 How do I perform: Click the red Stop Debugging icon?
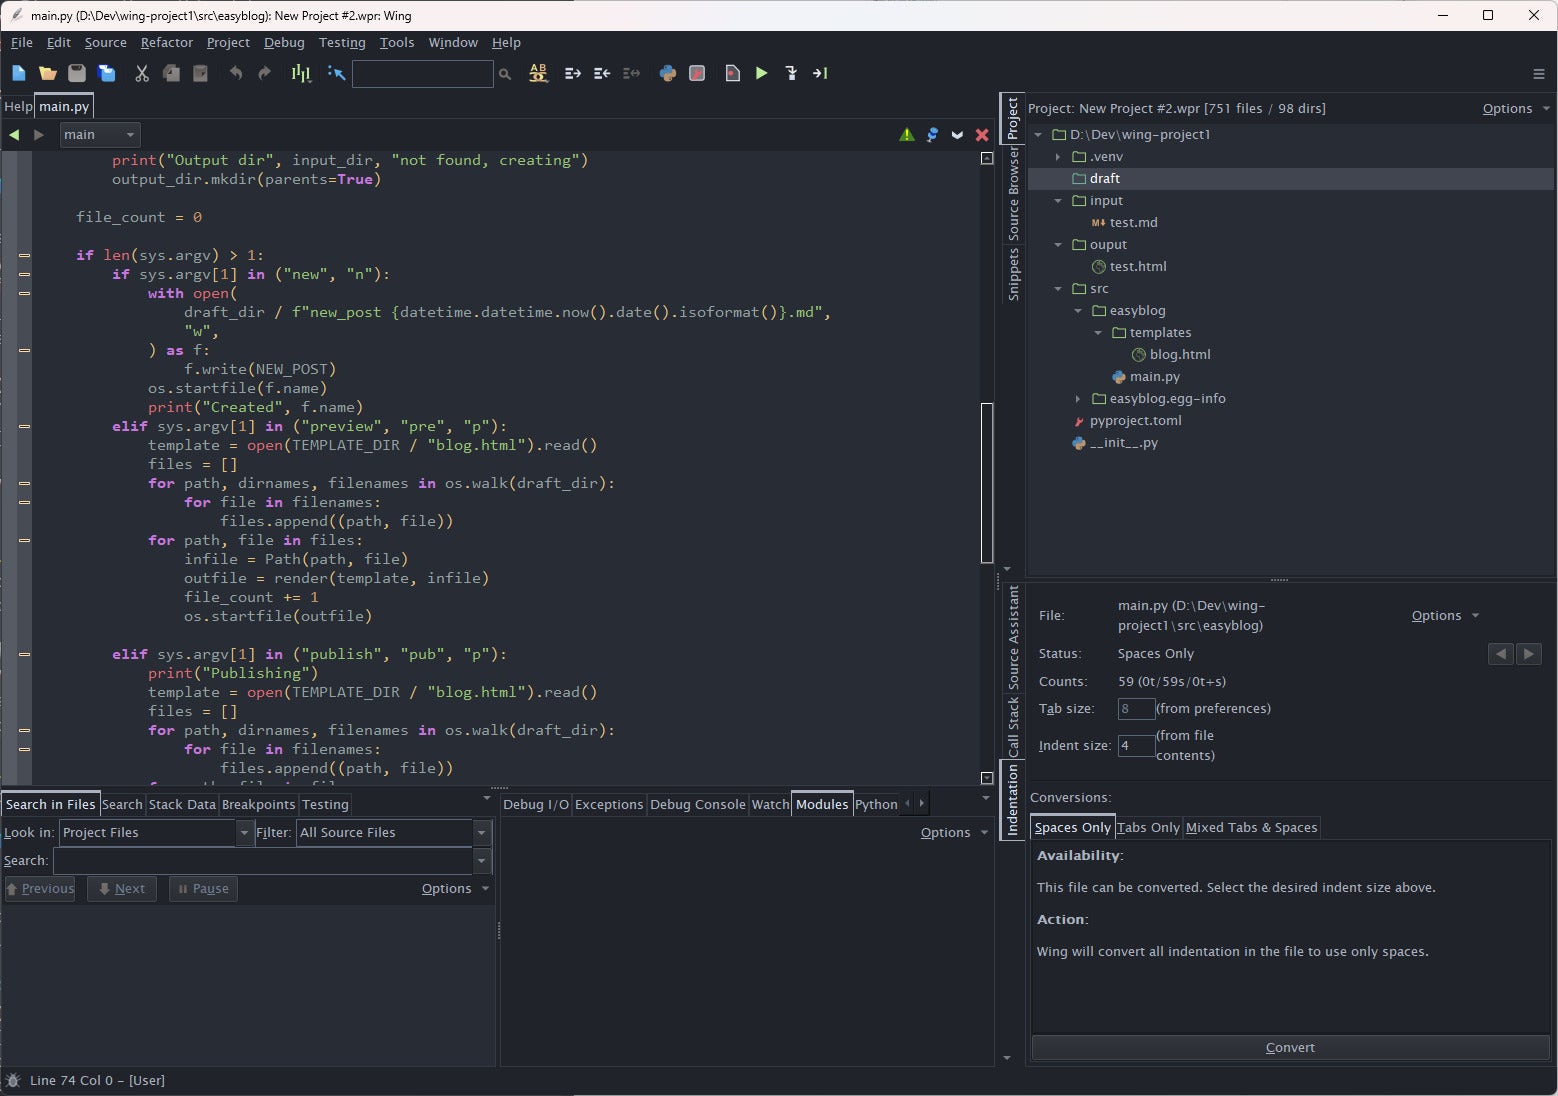[x=698, y=73]
